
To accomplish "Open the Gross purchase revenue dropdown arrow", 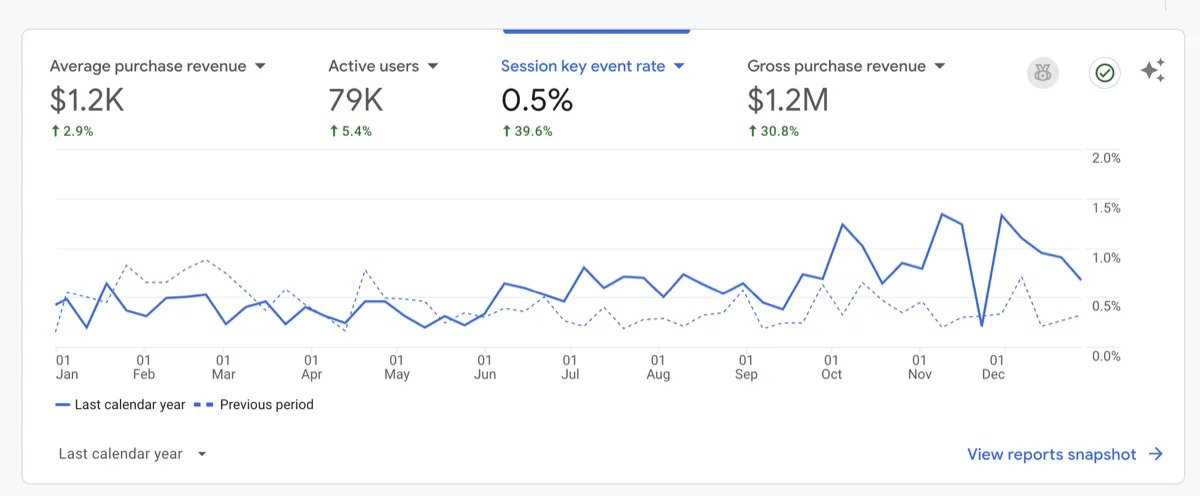I will tap(939, 66).
